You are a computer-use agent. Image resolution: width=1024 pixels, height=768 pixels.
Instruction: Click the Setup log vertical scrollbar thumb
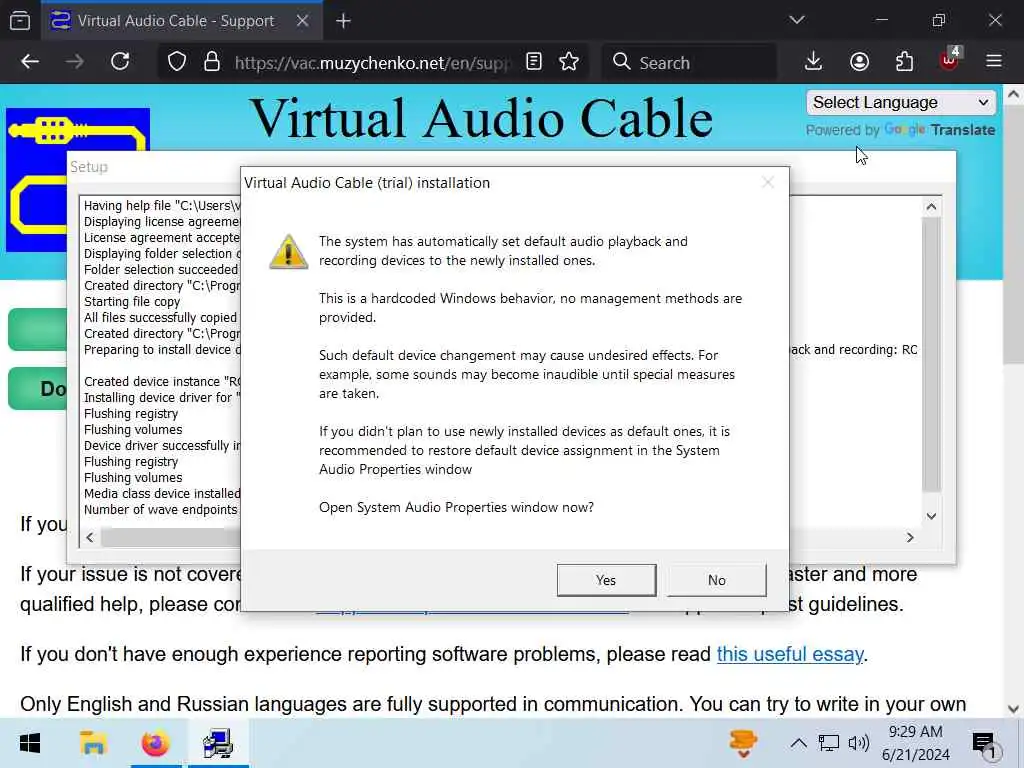pos(931,355)
